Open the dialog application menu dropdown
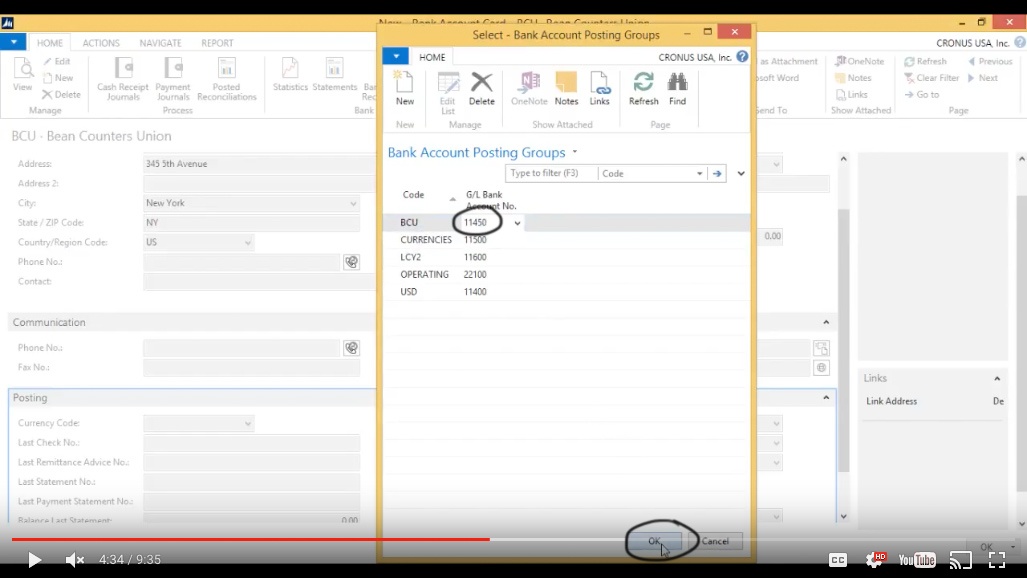 point(396,56)
